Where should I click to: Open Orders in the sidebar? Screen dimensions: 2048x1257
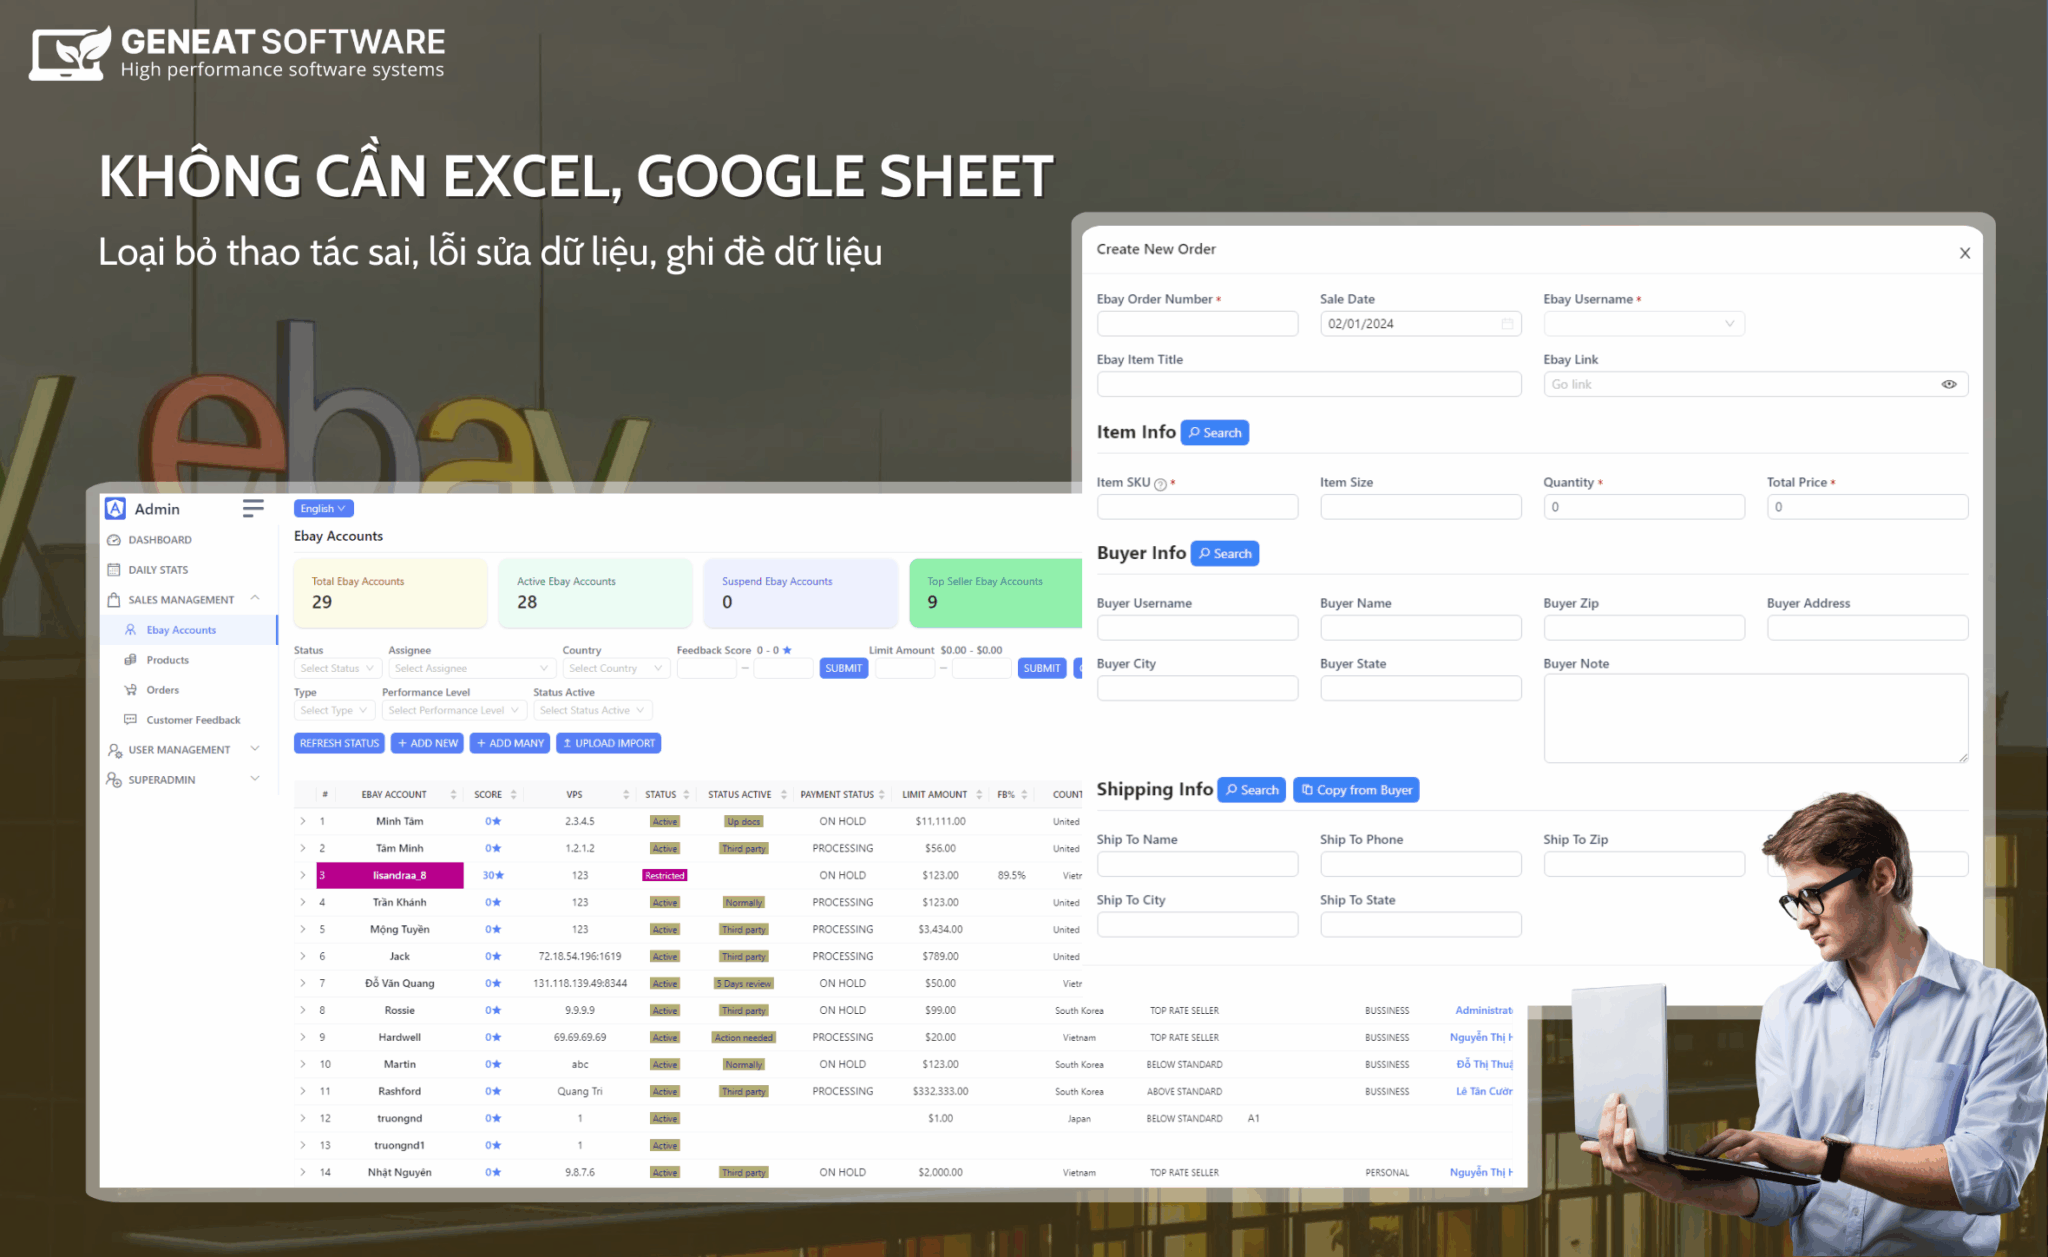[162, 690]
